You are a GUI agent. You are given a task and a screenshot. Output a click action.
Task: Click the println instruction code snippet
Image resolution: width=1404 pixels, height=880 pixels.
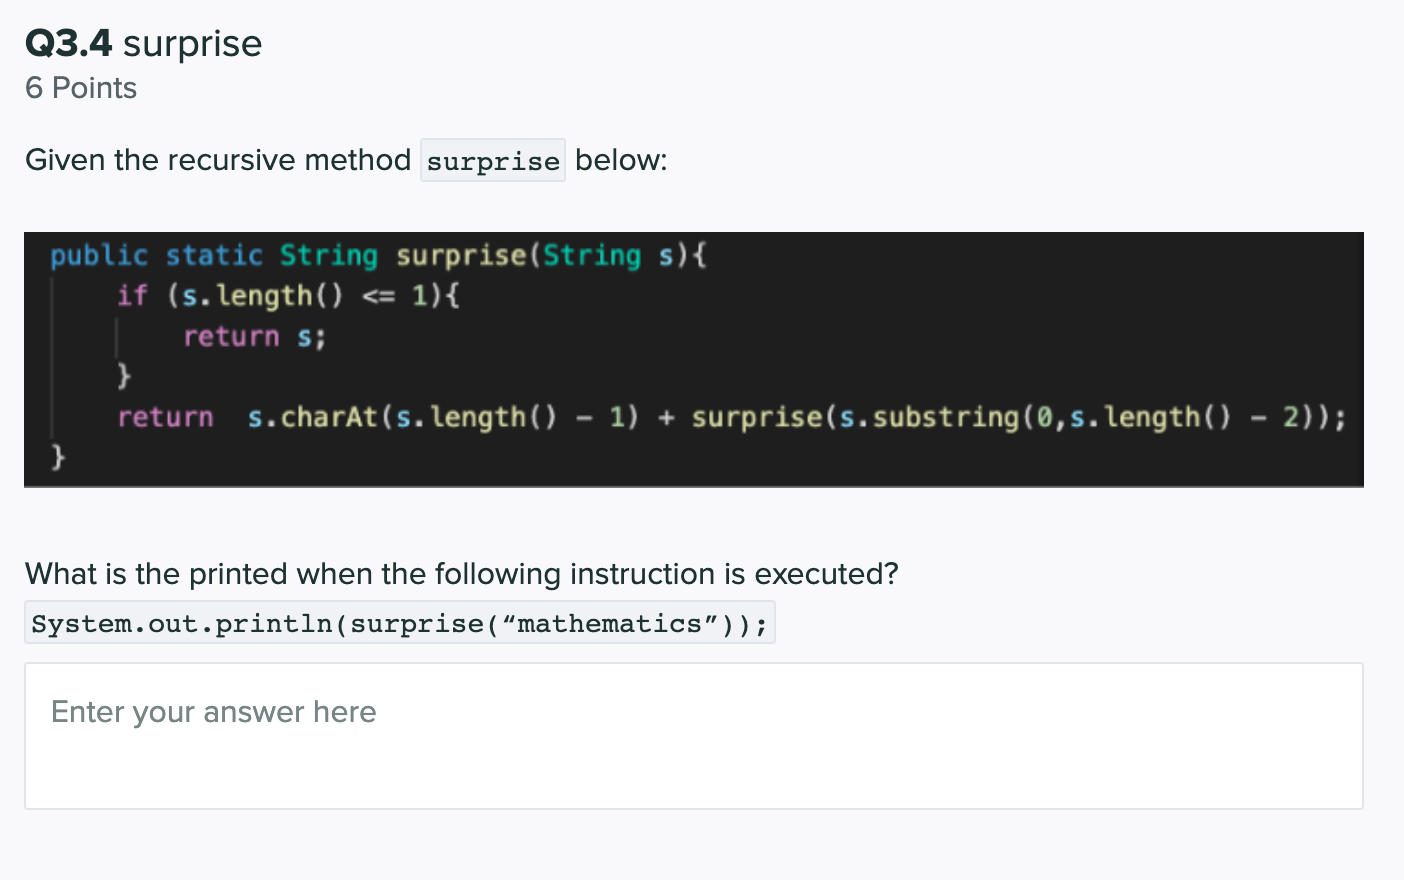(398, 622)
